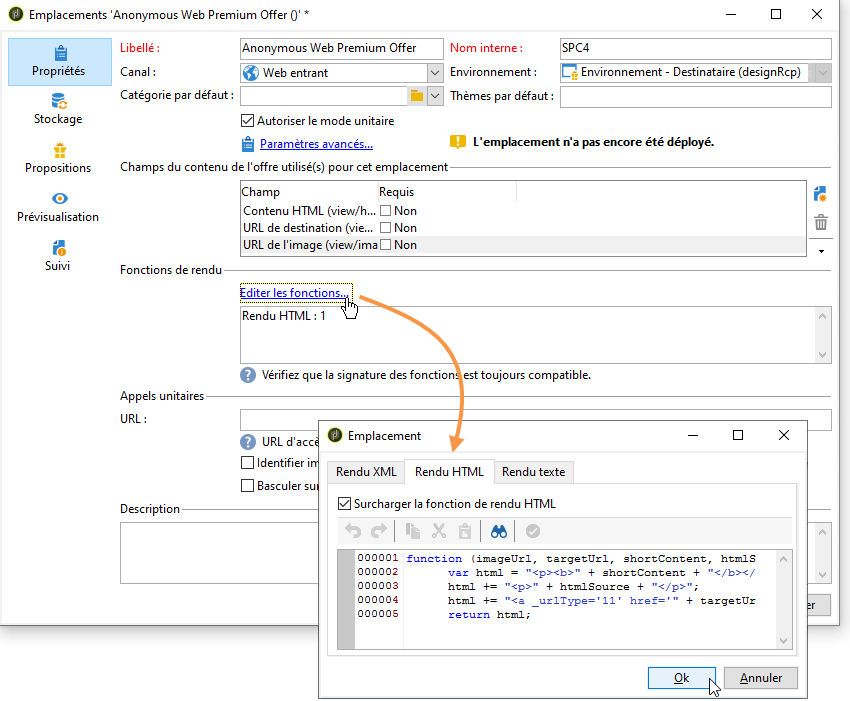Viewport: 850px width, 701px height.
Task: Click help icon next to URL d'accès
Action: click(x=248, y=442)
